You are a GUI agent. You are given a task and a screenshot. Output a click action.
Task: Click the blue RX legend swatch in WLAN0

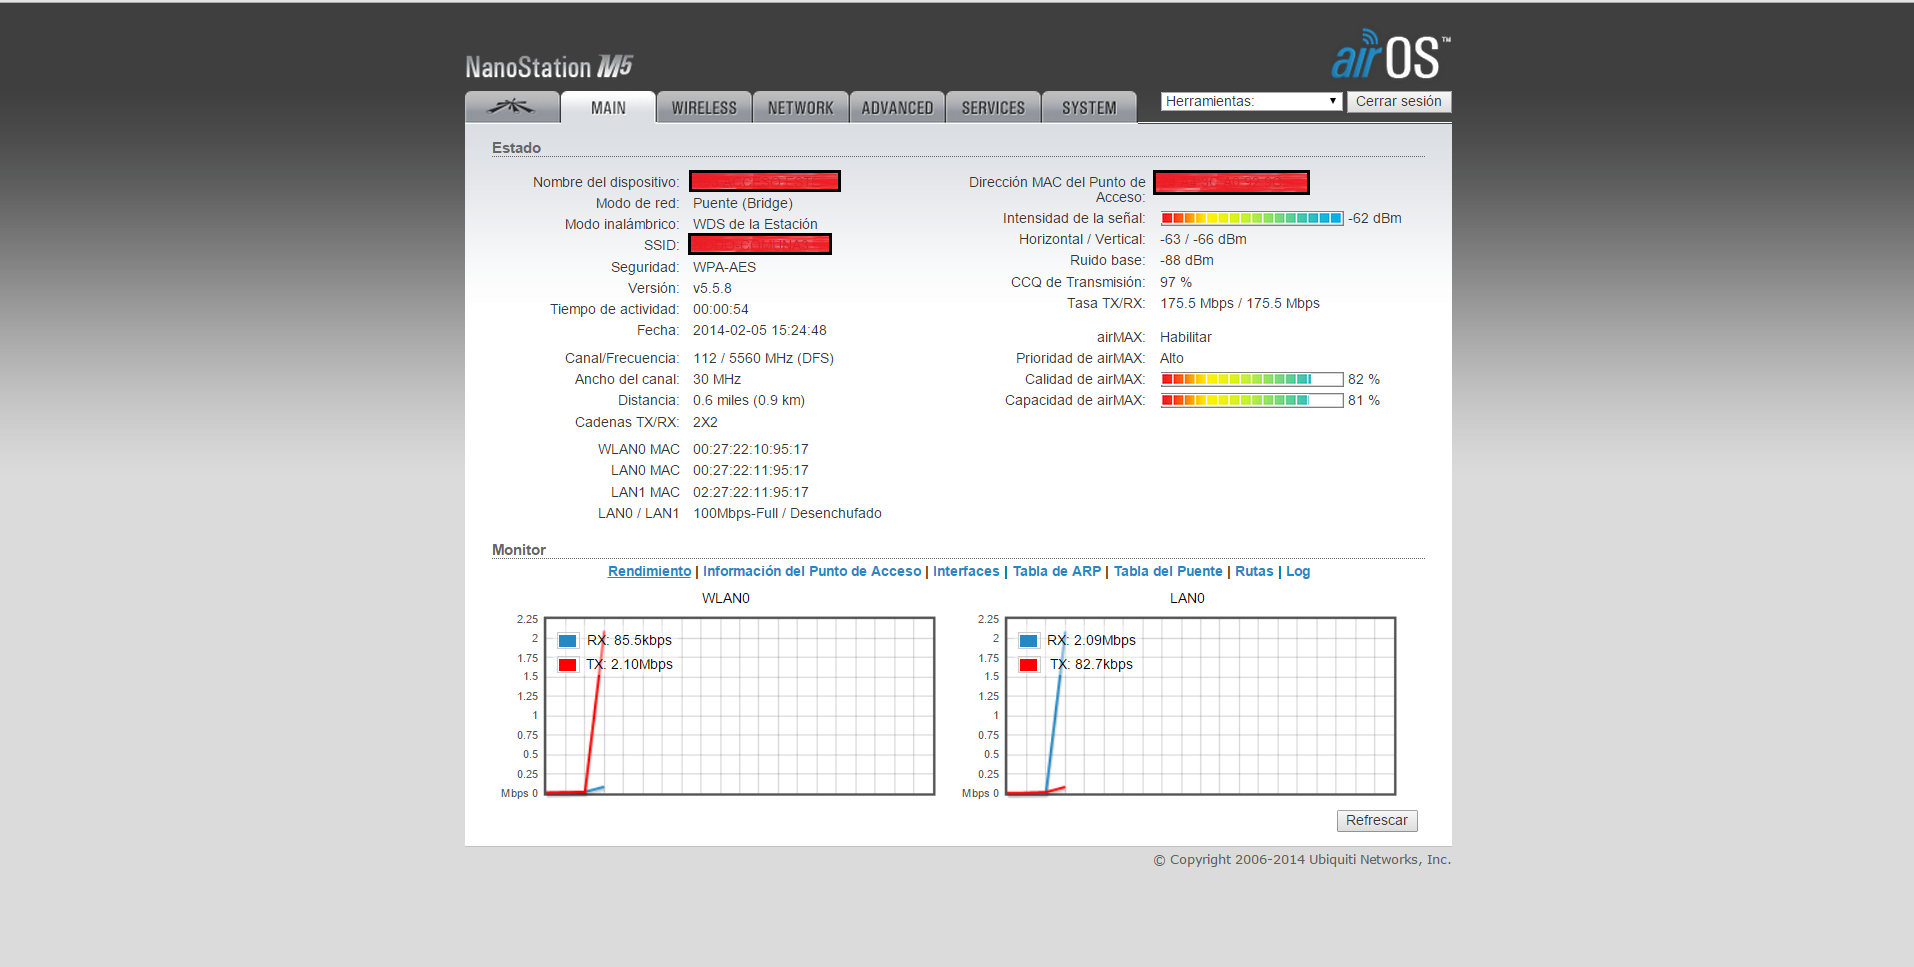coord(568,641)
